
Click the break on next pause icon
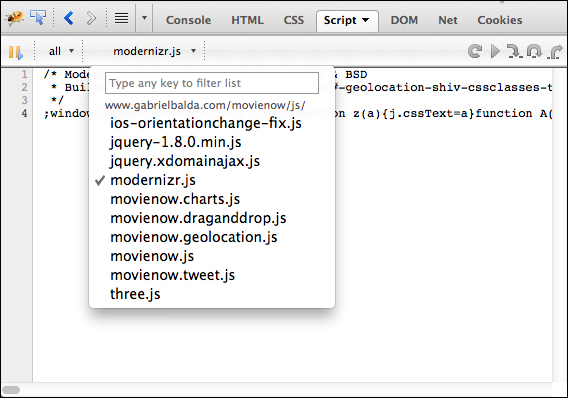tap(16, 52)
